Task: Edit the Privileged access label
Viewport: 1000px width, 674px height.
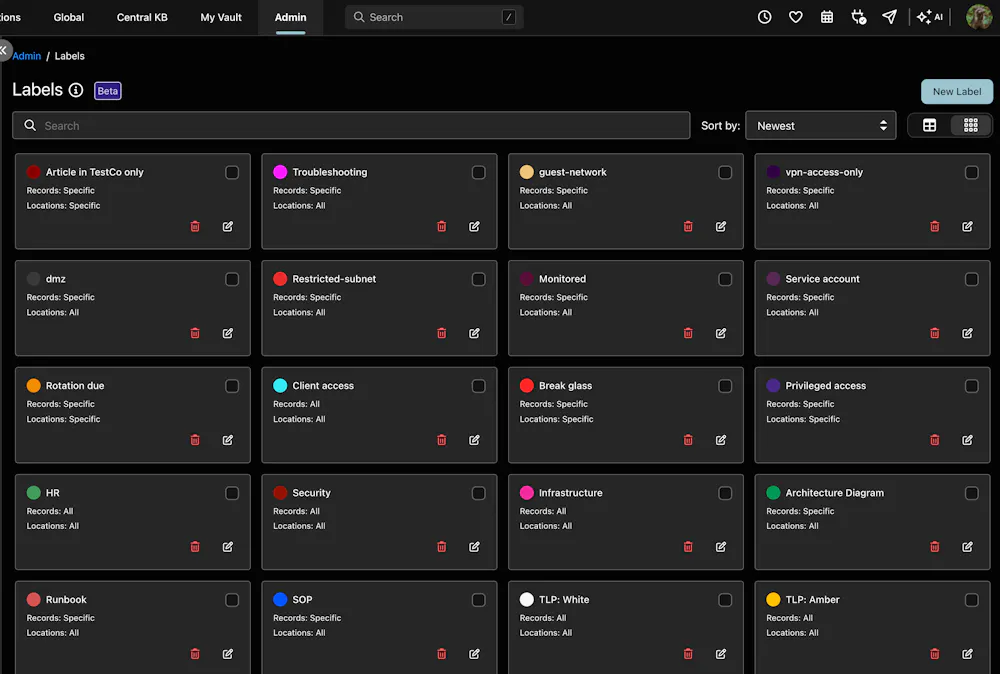Action: coord(967,440)
